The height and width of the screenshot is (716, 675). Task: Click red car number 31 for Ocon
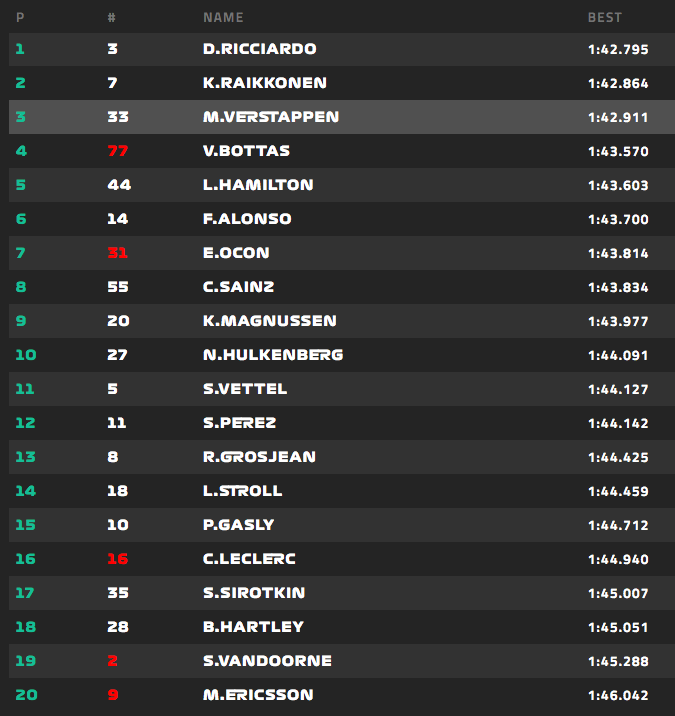[x=118, y=253]
